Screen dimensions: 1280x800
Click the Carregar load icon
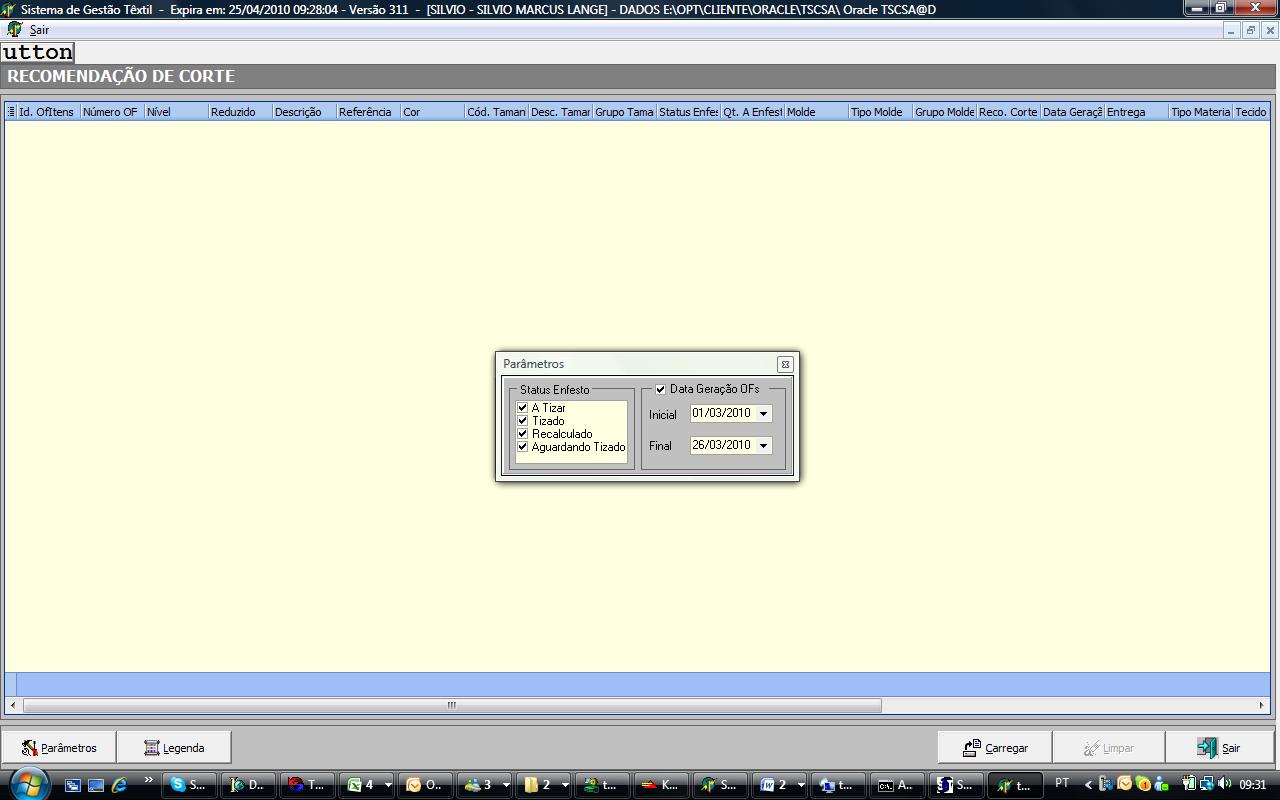point(971,748)
